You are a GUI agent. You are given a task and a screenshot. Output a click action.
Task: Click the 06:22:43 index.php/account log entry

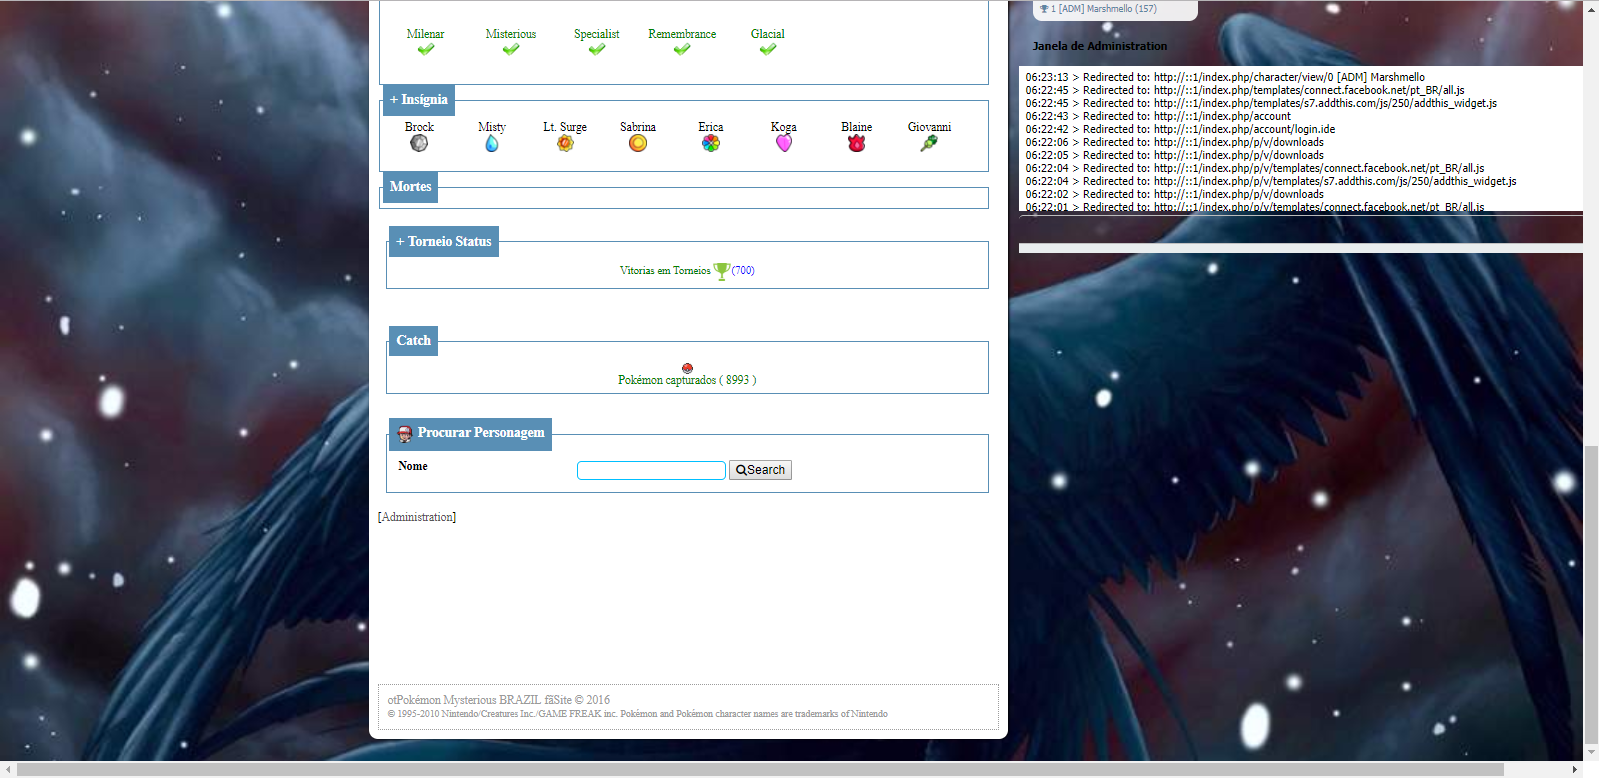tap(1158, 116)
